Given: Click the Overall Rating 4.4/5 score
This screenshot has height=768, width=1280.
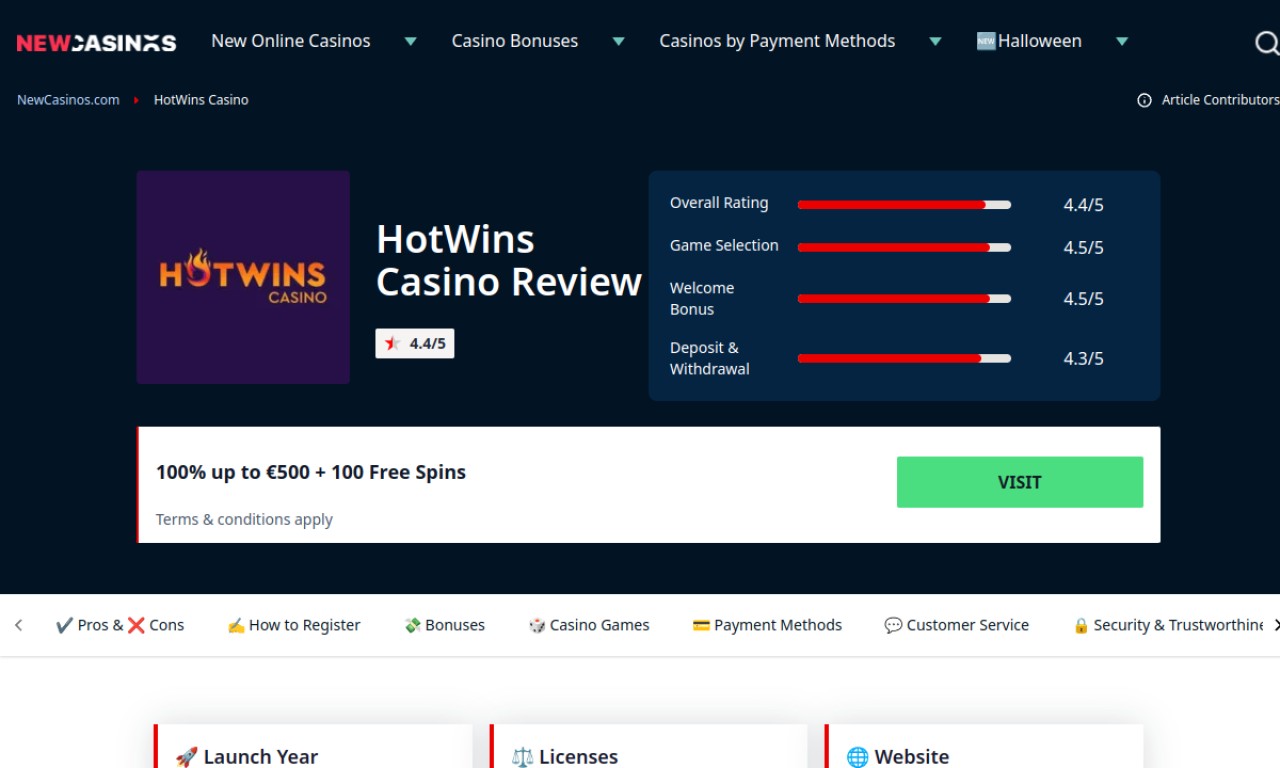Looking at the screenshot, I should pyautogui.click(x=1084, y=205).
